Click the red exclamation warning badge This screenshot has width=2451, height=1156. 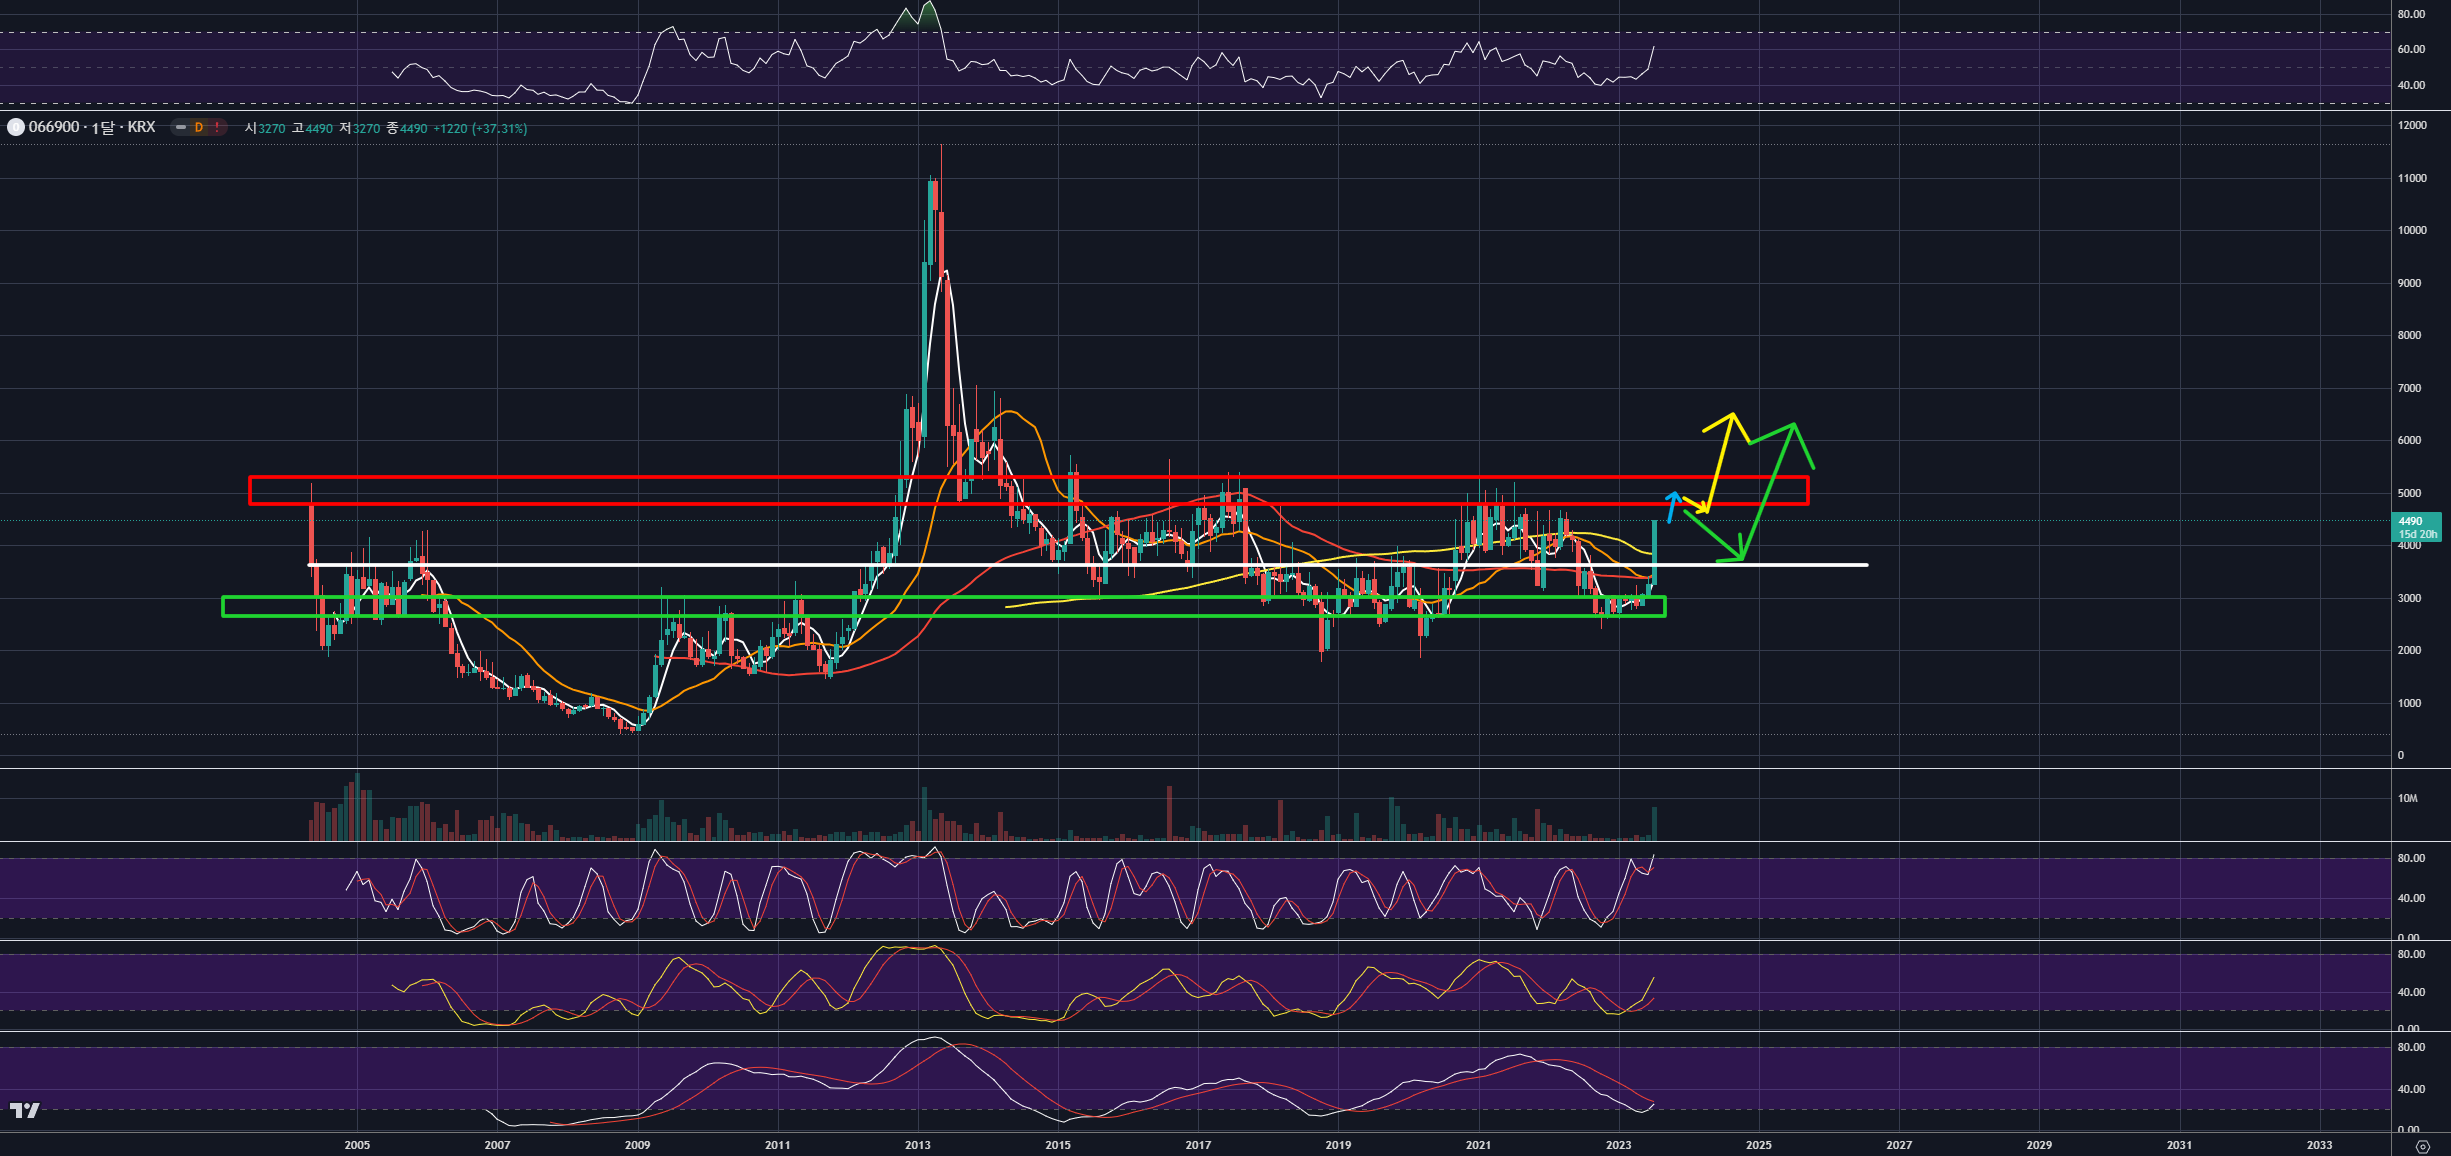pos(217,127)
